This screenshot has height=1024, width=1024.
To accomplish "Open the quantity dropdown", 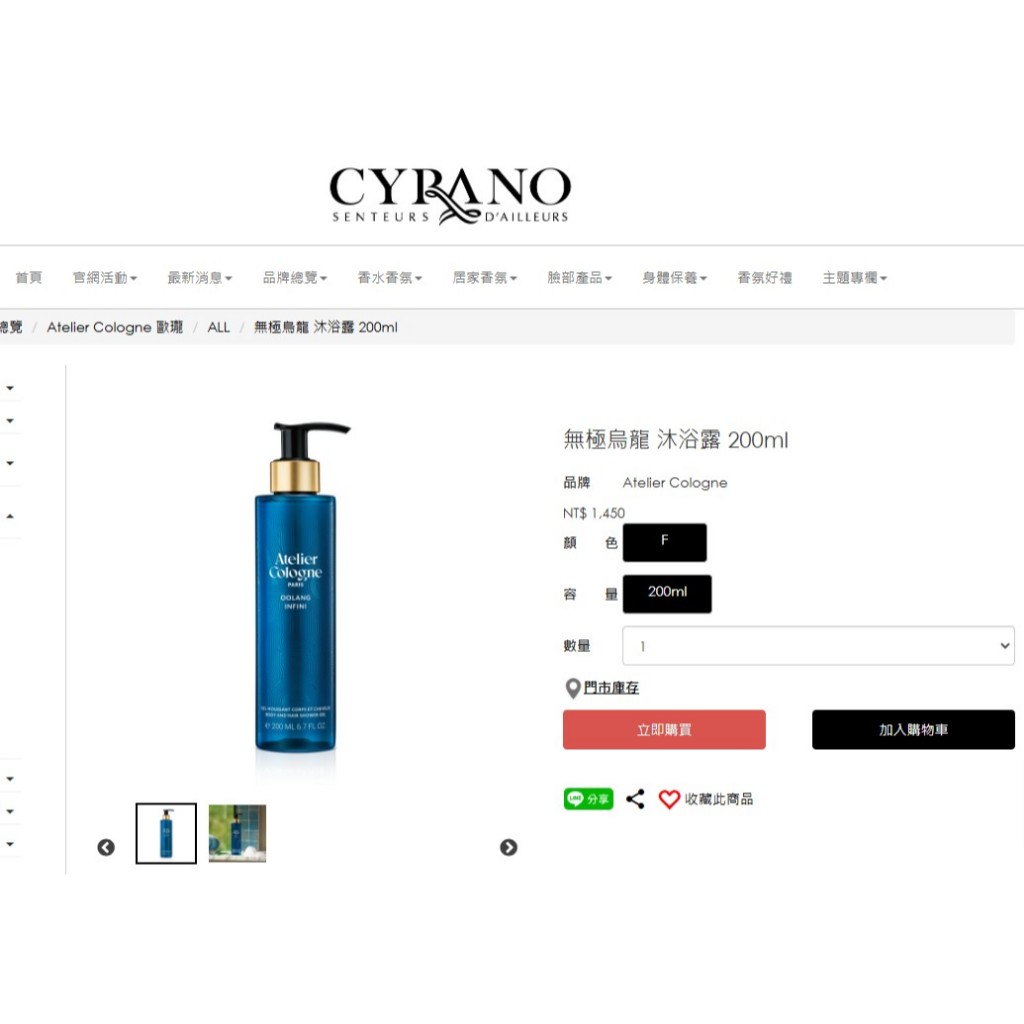I will [818, 646].
